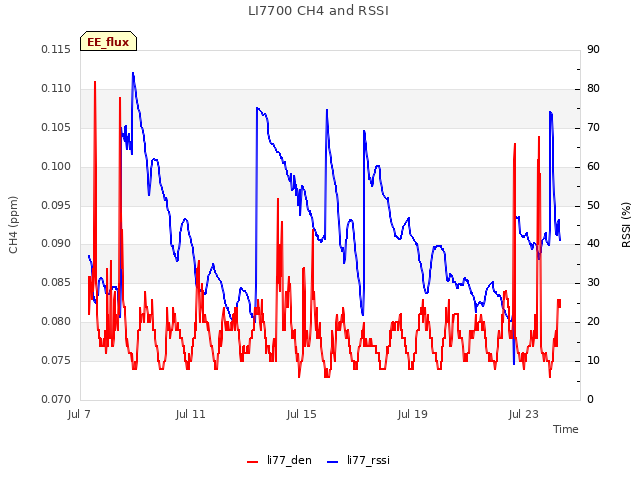Screen dimensions: 640x480
Task: Click the Jul 11 date tick label
Action: (x=190, y=414)
